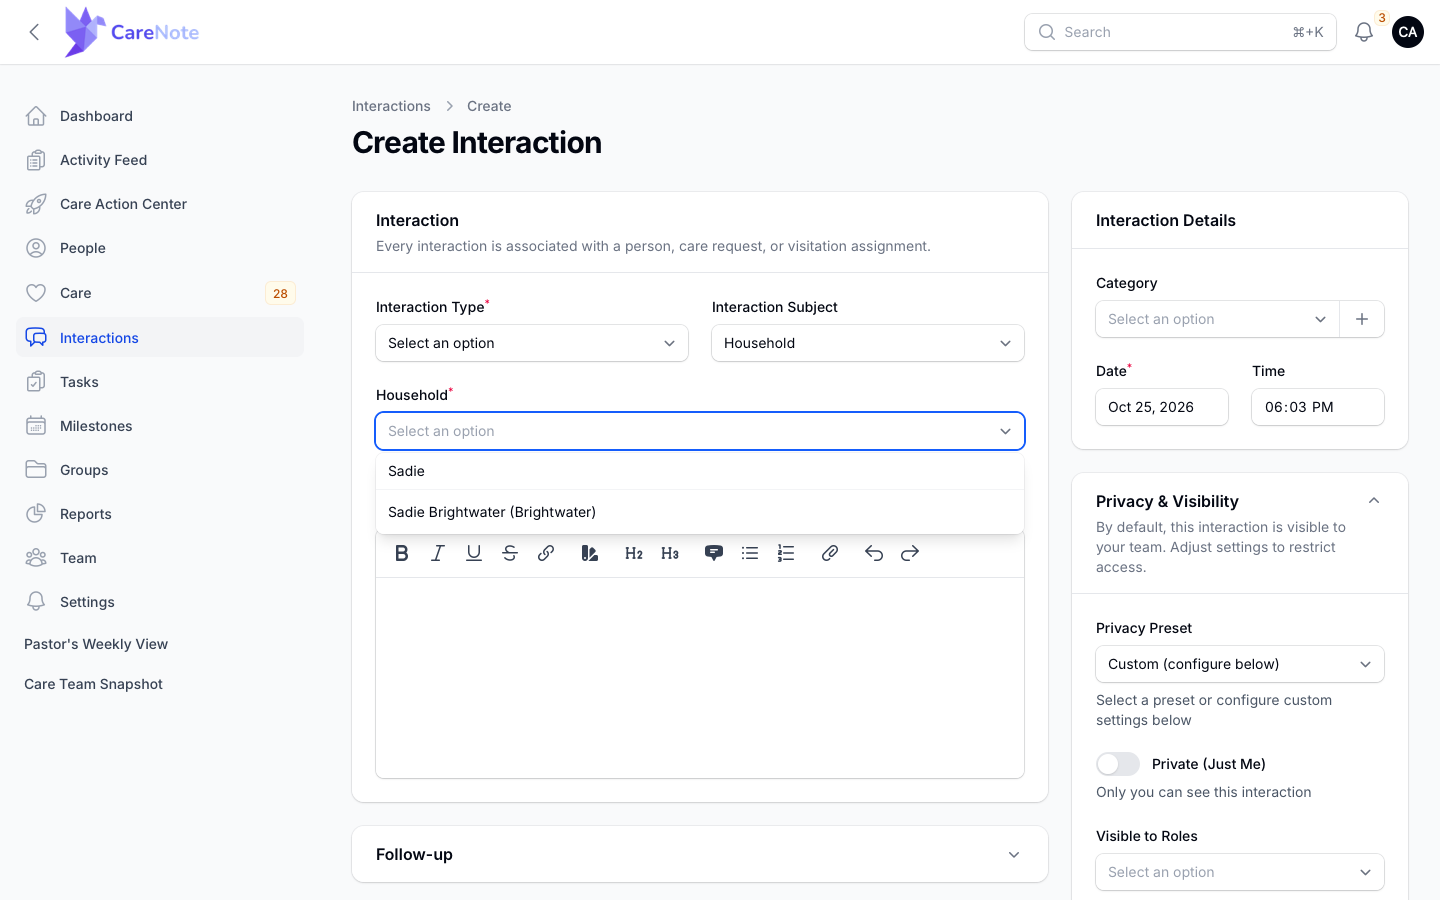1440x900 pixels.
Task: Start a numbered list
Action: click(786, 553)
